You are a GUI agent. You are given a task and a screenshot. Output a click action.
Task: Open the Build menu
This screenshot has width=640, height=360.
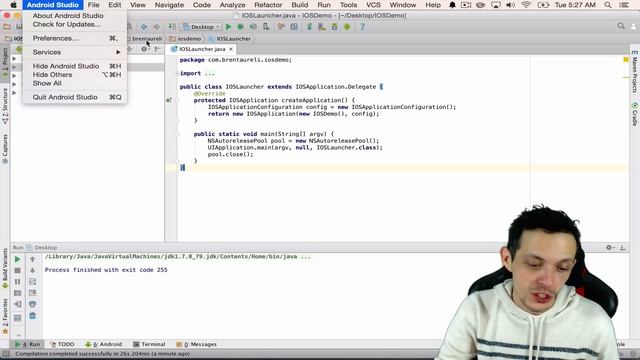pyautogui.click(x=300, y=5)
